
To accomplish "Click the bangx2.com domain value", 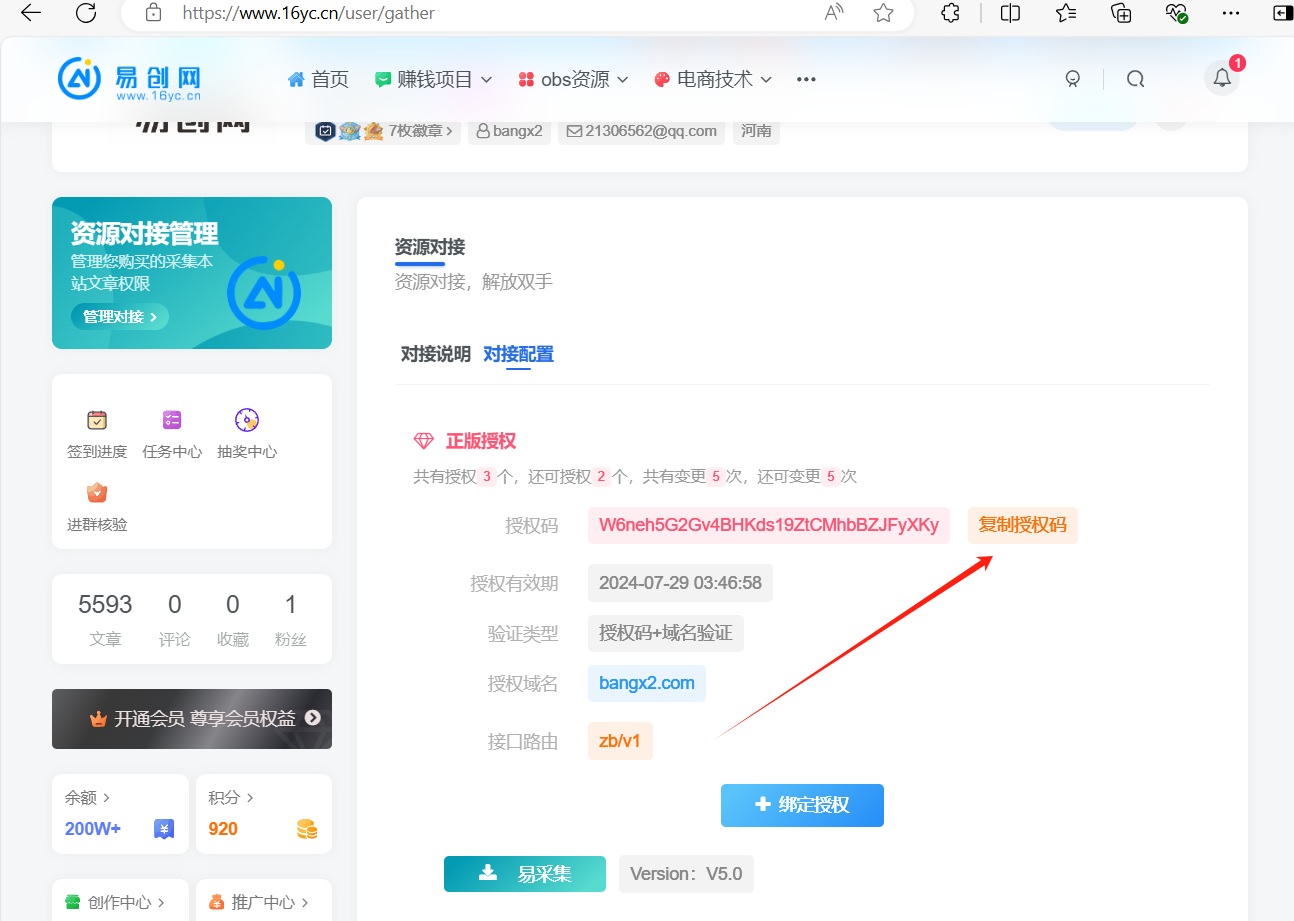I will 647,683.
